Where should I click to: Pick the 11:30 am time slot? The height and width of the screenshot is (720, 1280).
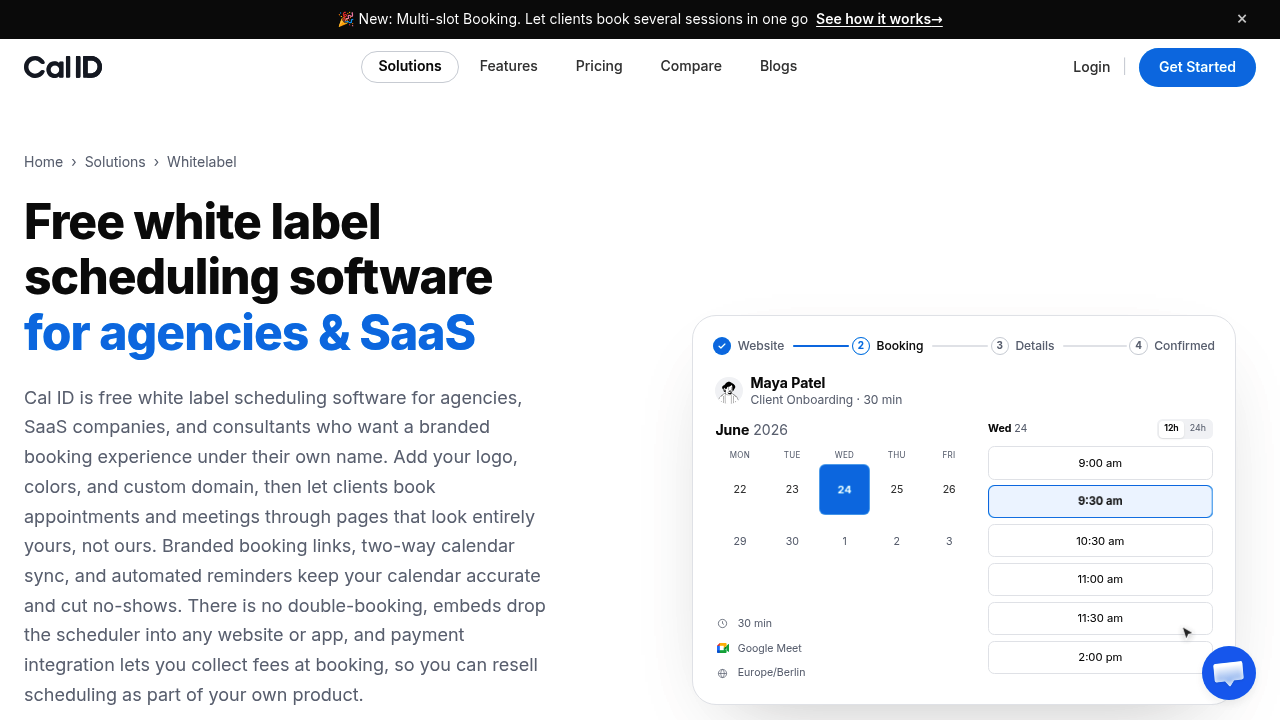1100,619
